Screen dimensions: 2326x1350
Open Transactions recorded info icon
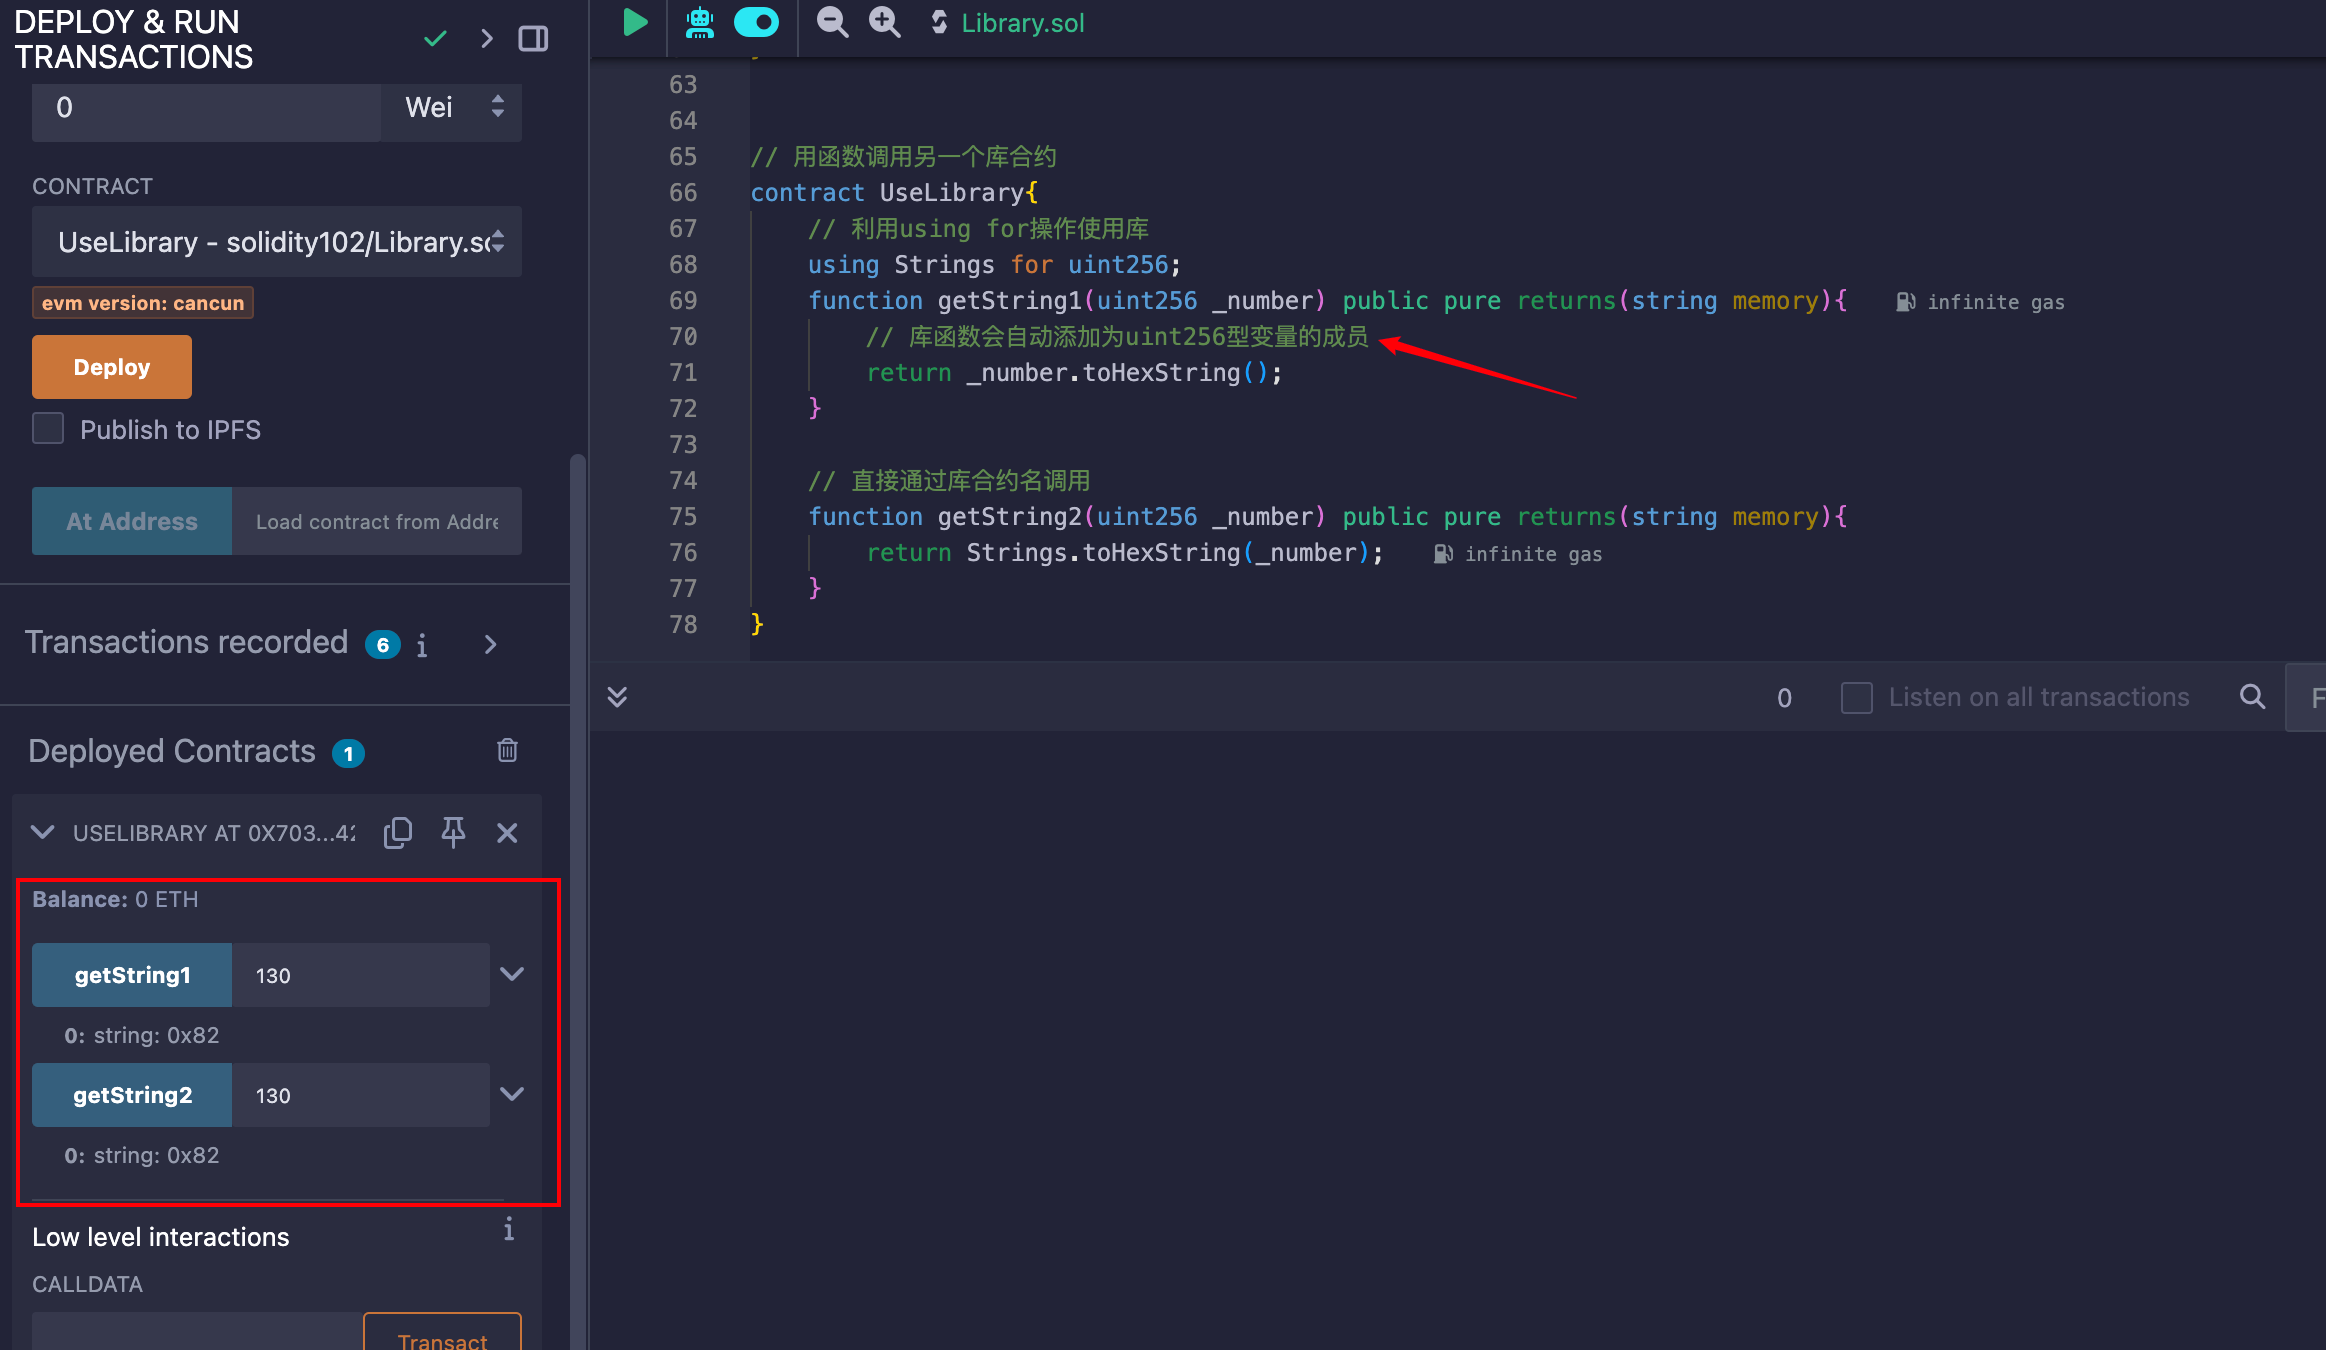(422, 645)
